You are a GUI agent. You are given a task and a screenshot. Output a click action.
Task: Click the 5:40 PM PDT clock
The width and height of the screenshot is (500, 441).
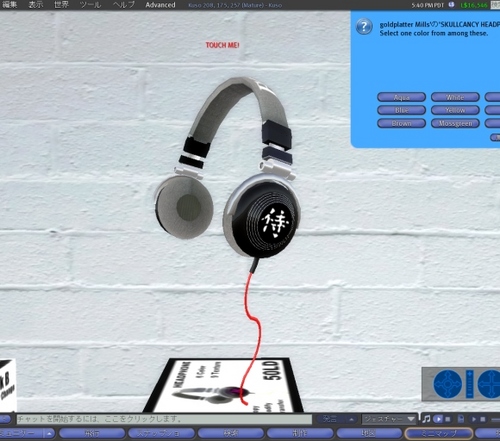coord(428,5)
